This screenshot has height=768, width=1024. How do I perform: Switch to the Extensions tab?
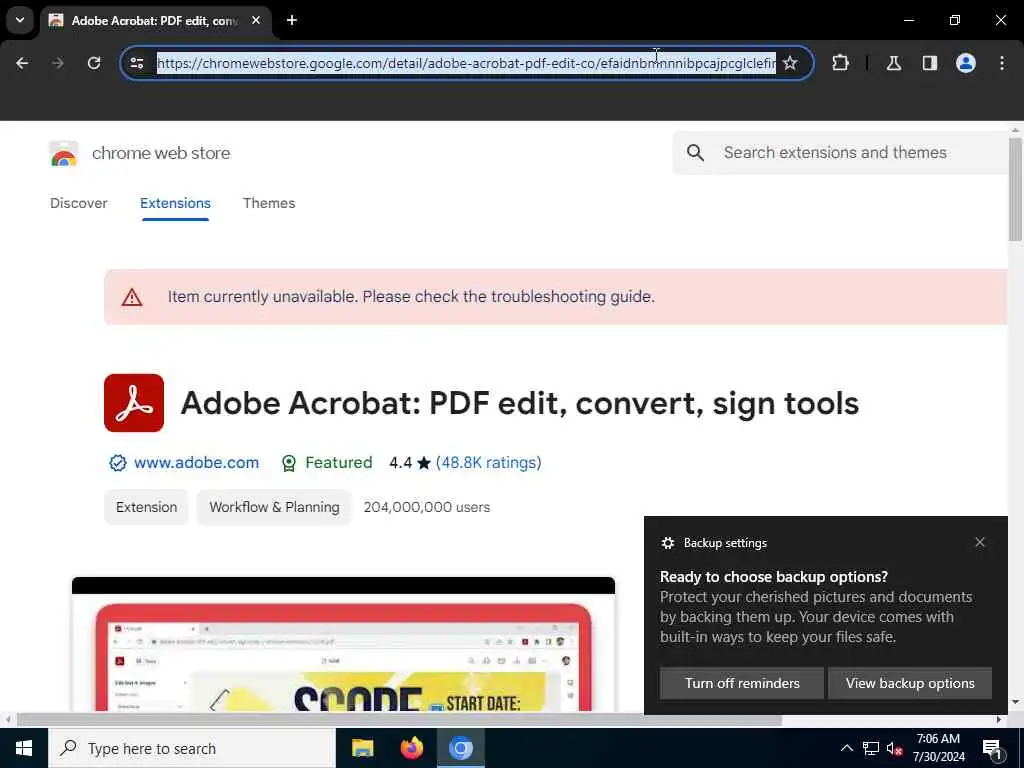point(175,203)
